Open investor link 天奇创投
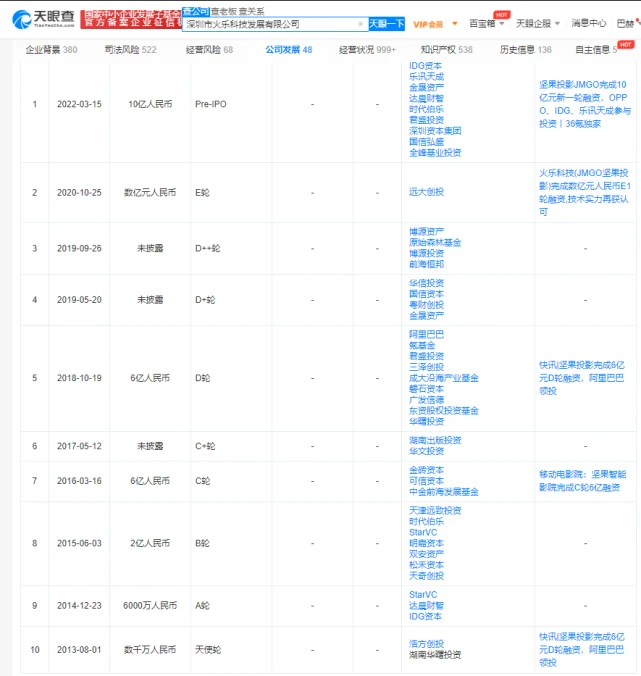641x676 pixels. pyautogui.click(x=426, y=576)
